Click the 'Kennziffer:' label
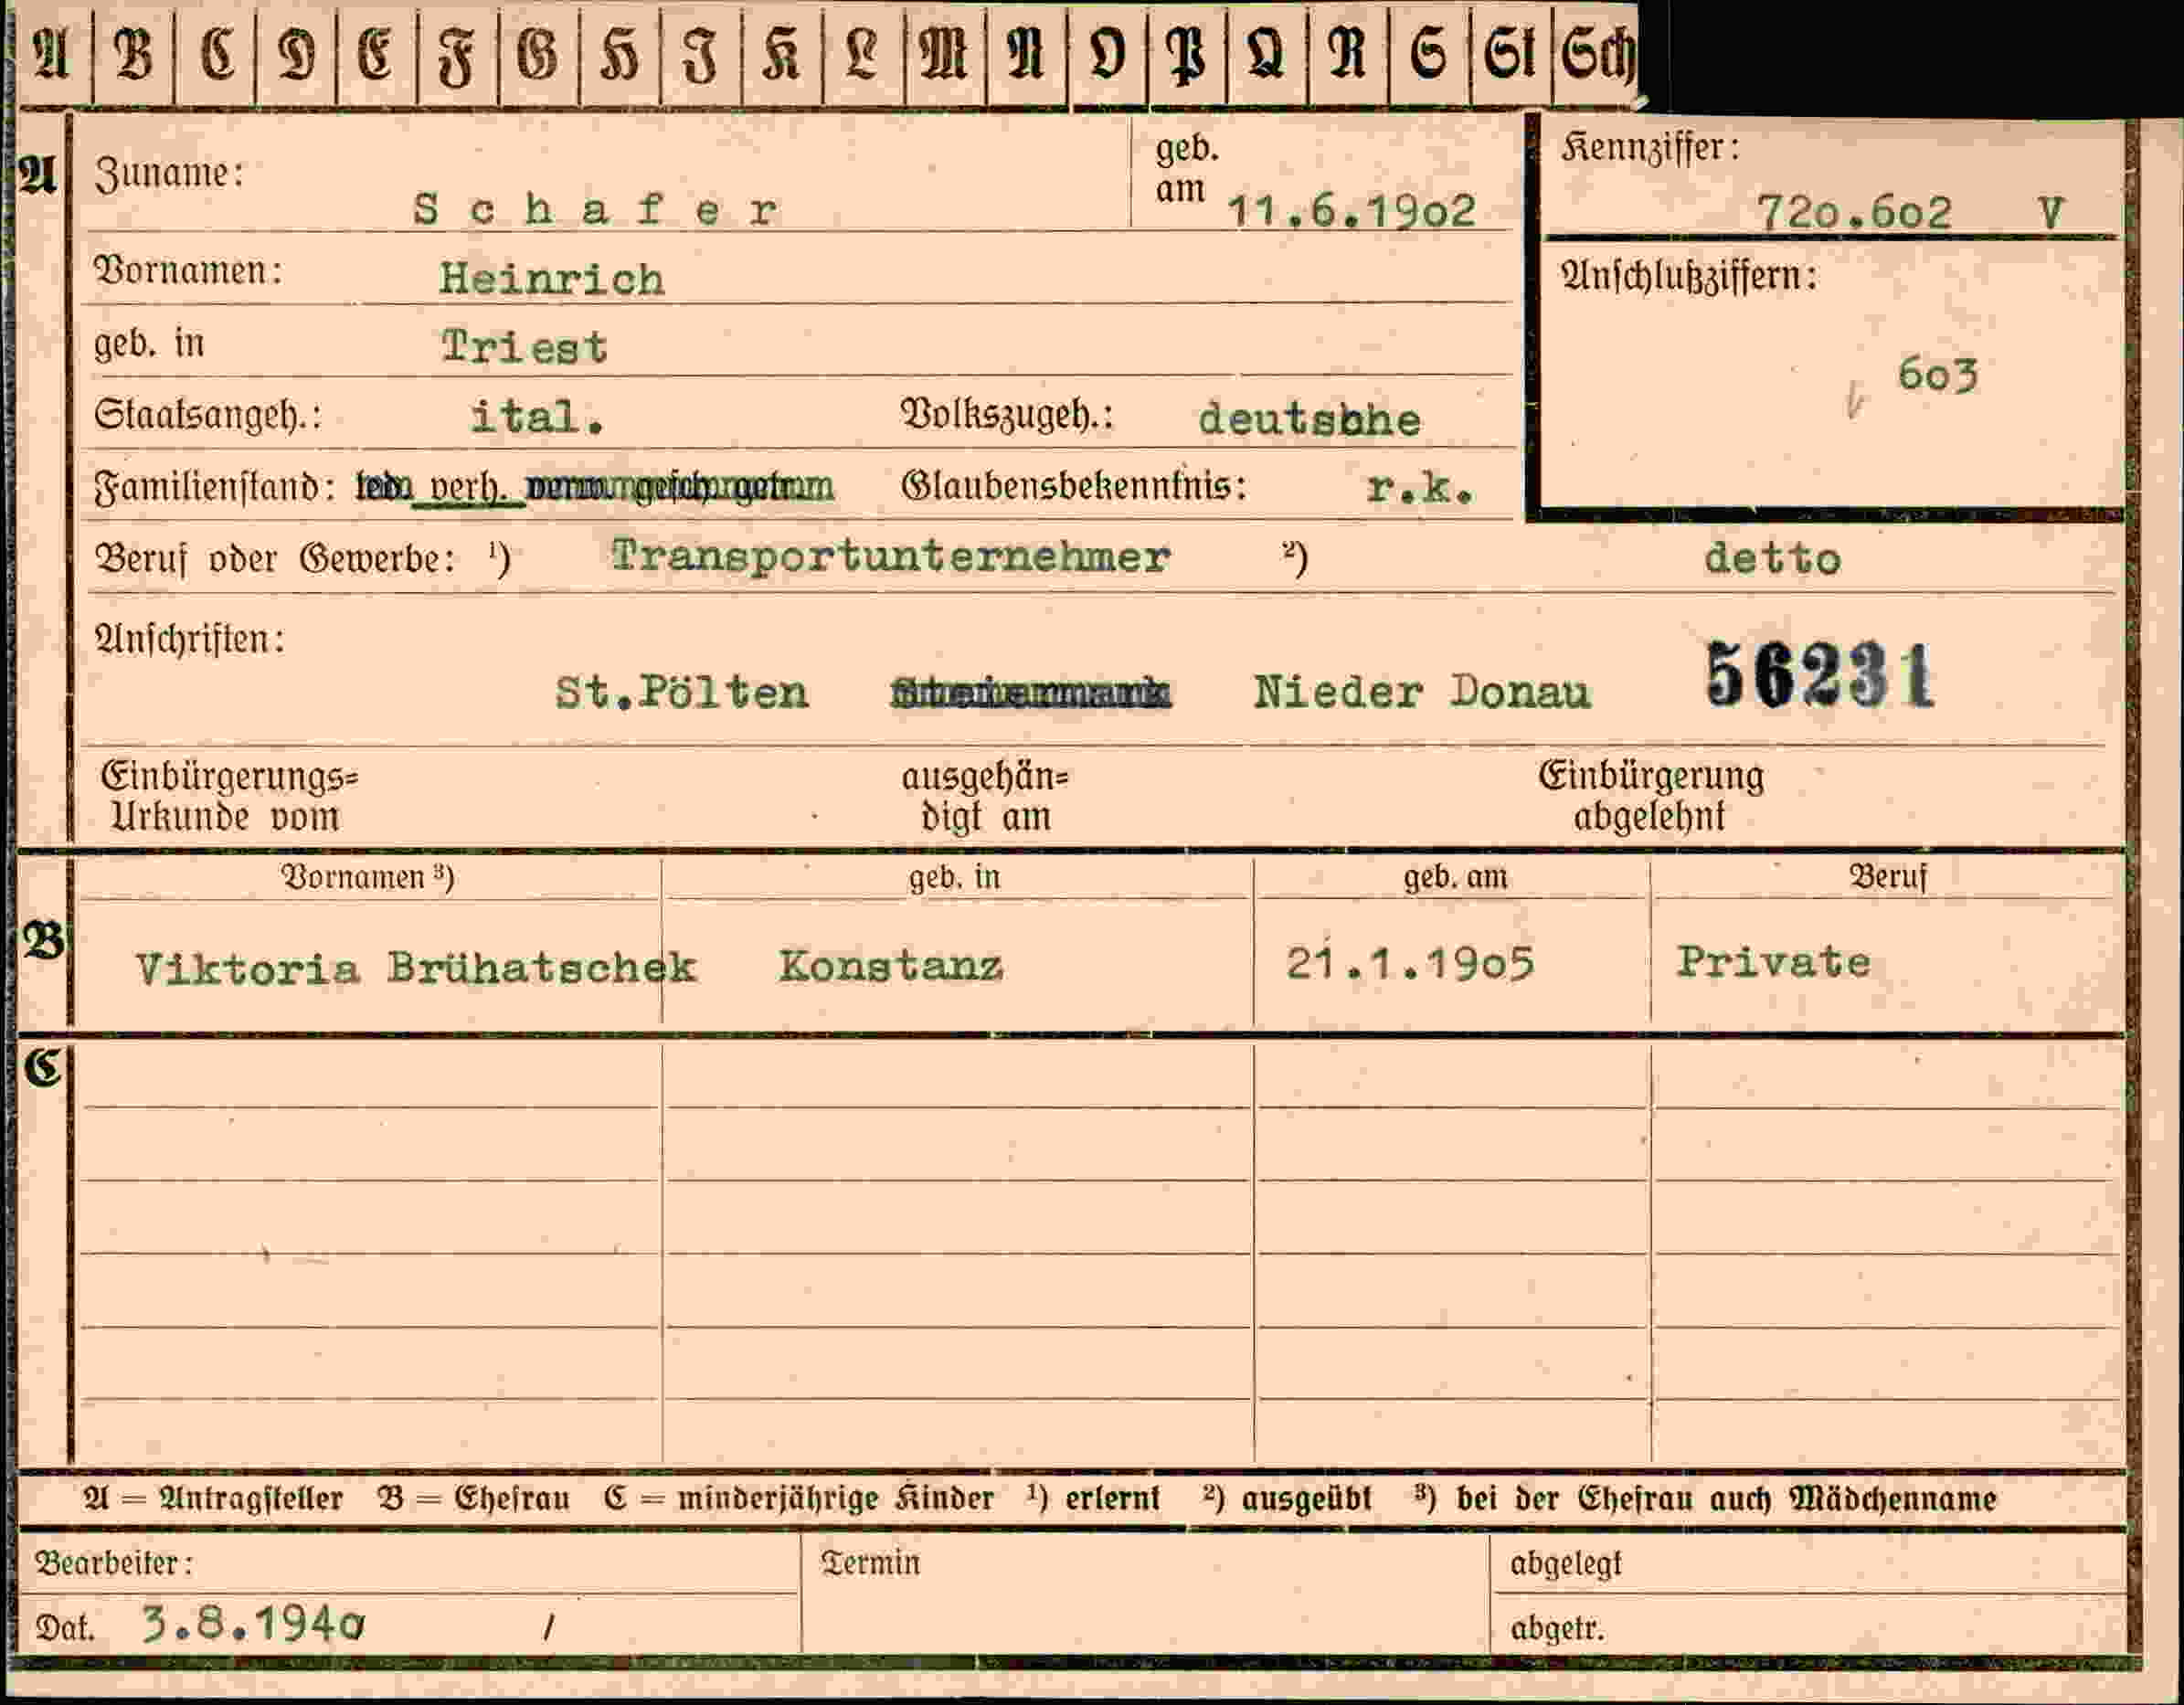The width and height of the screenshot is (2184, 1705). pyautogui.click(x=1650, y=149)
